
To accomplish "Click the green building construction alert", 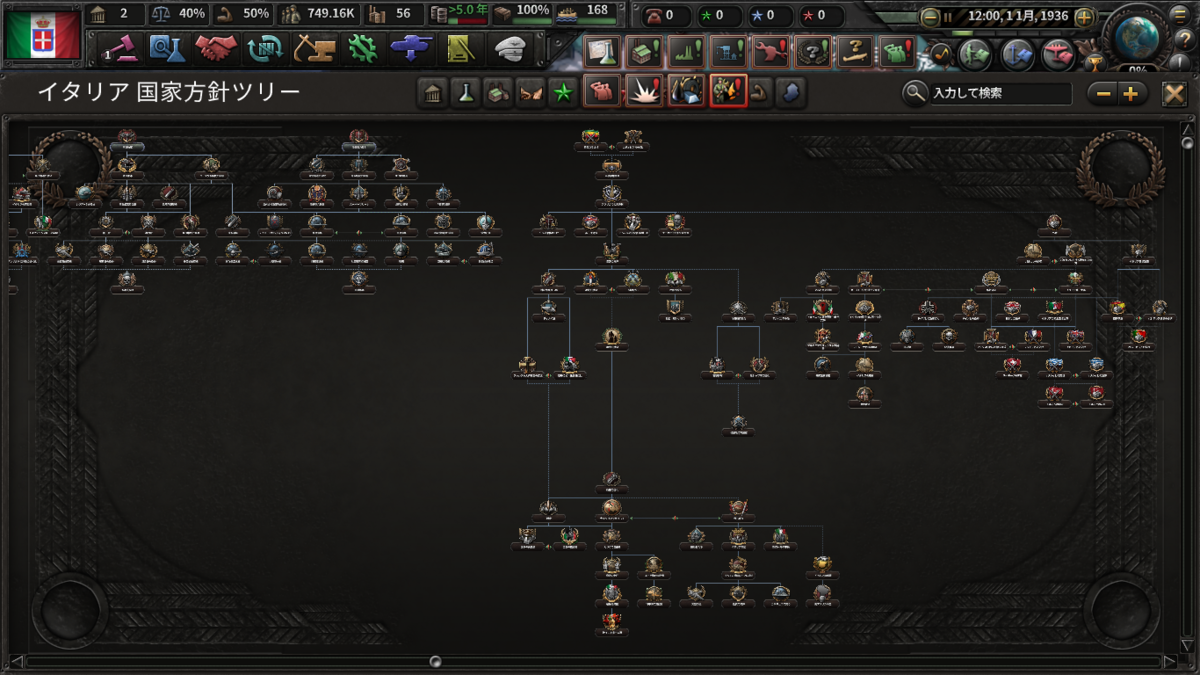I will point(642,51).
